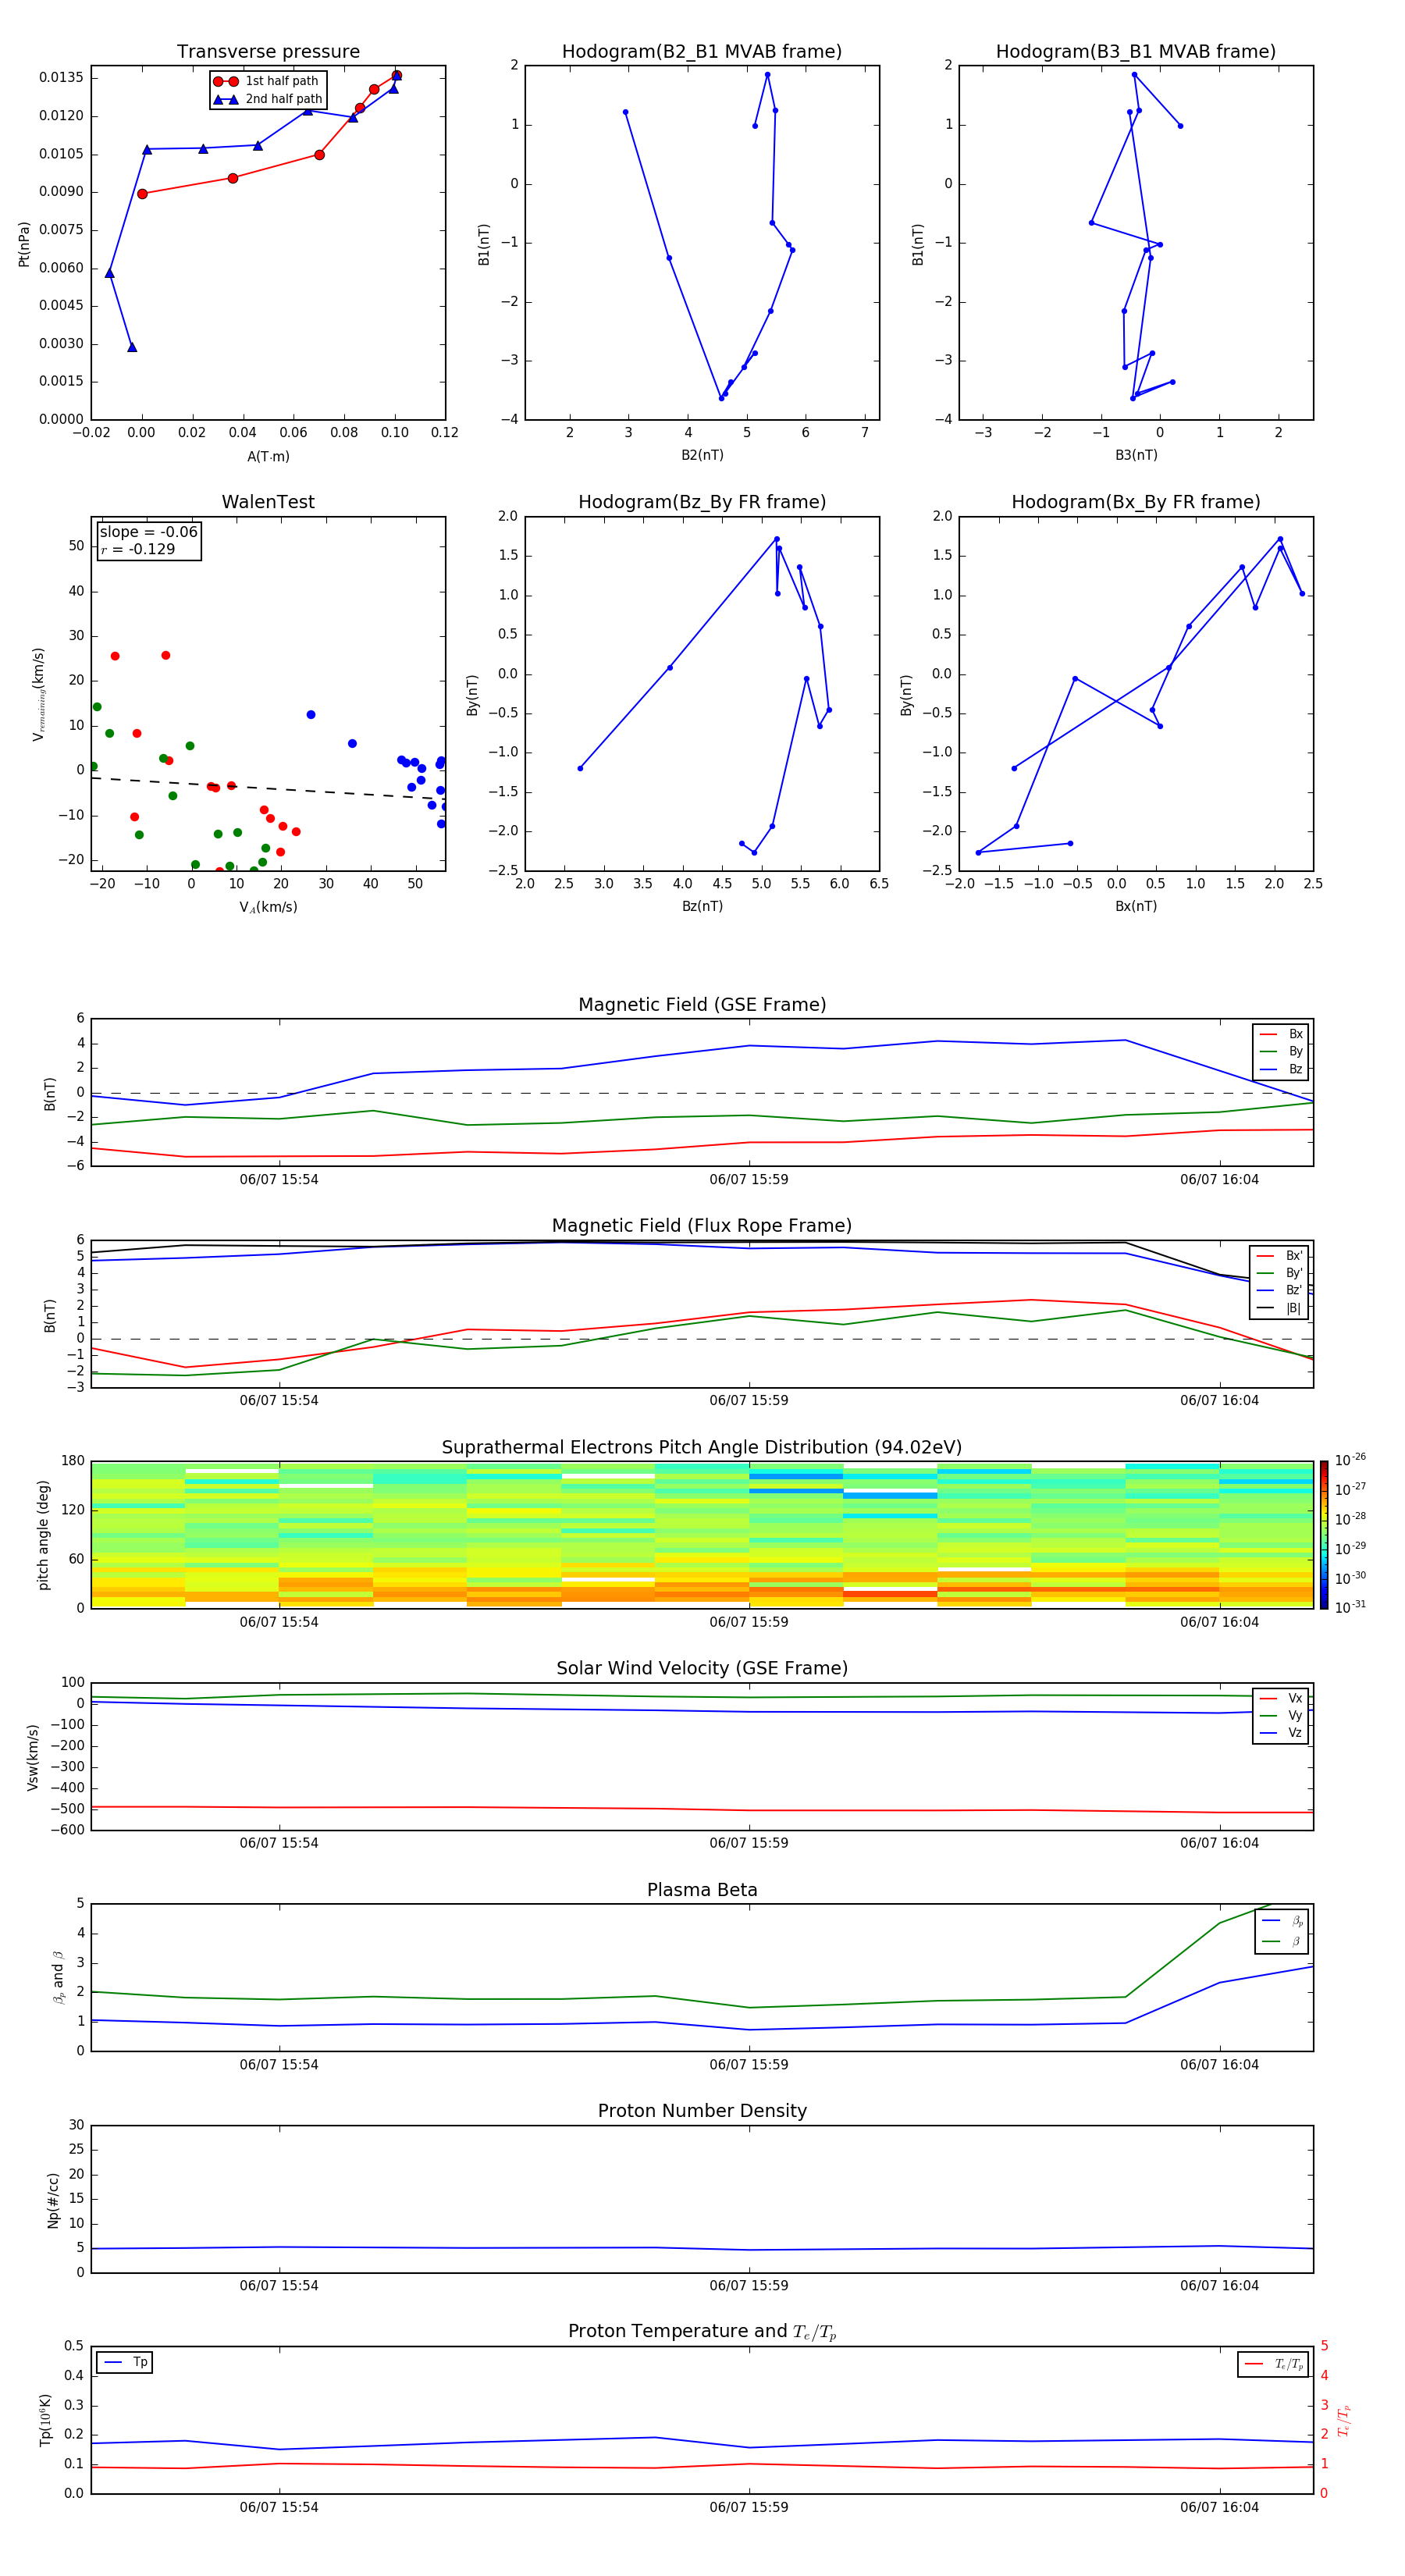Click the 'B3(nT)' axis label
This screenshot has width=1405, height=2576.
pyautogui.click(x=1136, y=455)
